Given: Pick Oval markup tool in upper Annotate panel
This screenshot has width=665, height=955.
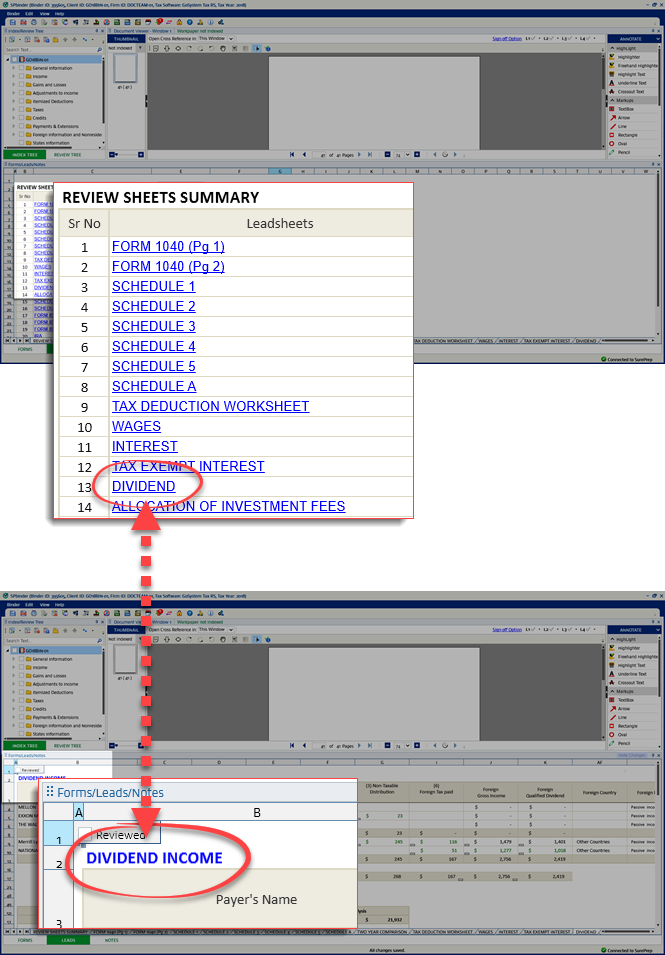Looking at the screenshot, I should click(x=623, y=144).
